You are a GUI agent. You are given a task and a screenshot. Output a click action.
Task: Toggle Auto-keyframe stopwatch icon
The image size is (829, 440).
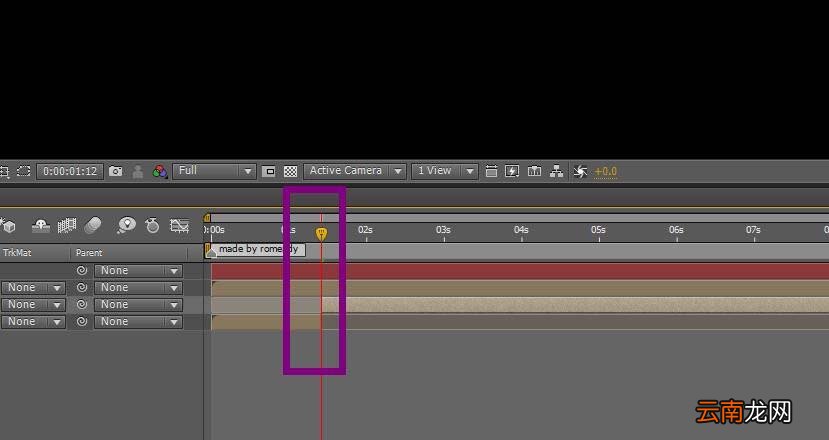pos(152,226)
